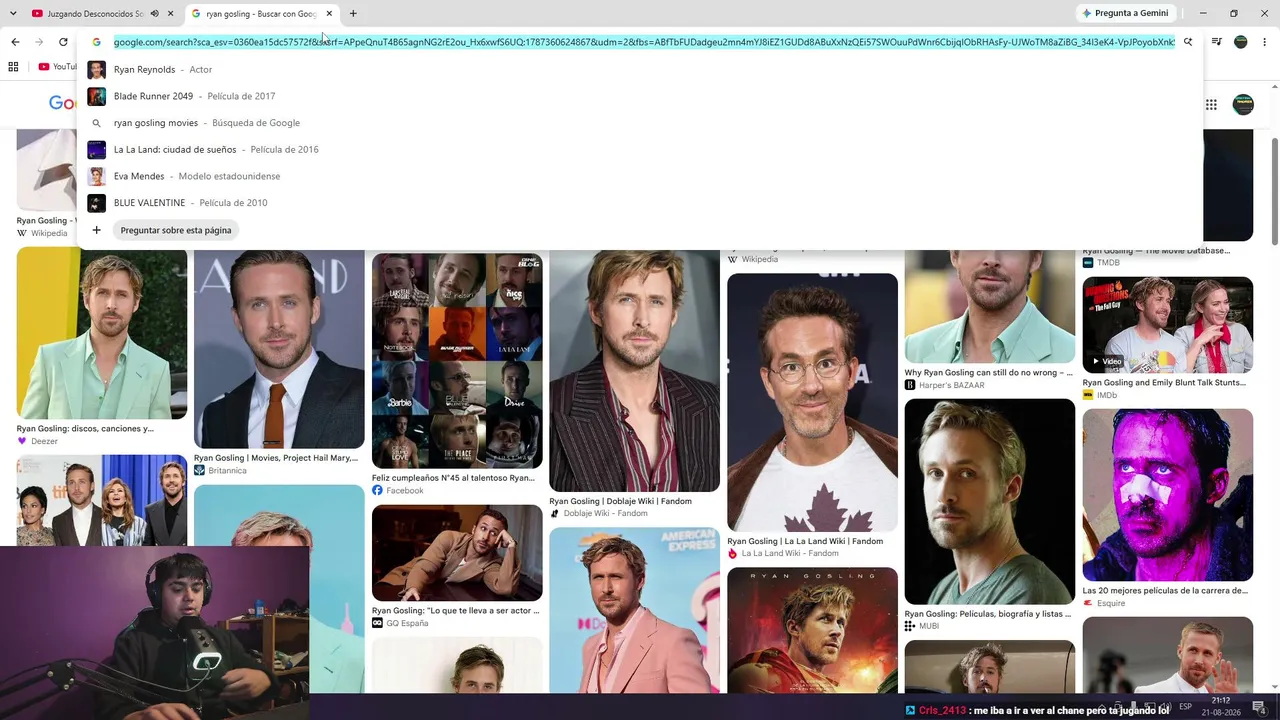This screenshot has width=1280, height=720.
Task: Open the YouTube bookmark
Action: [x=56, y=67]
